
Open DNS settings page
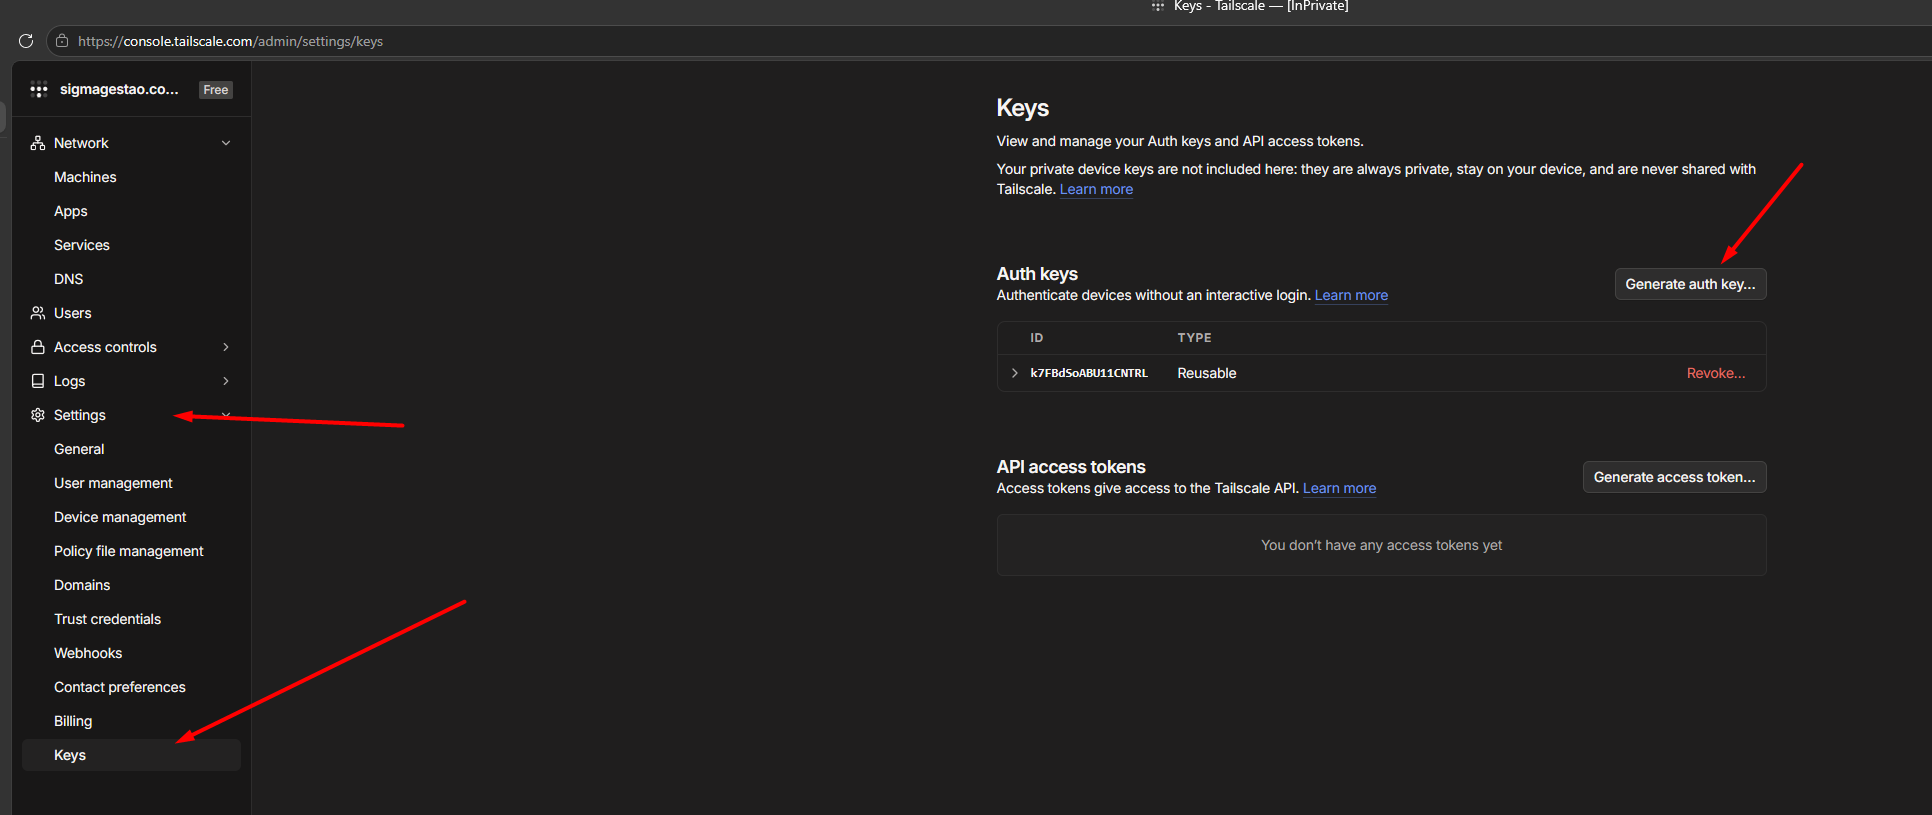pos(69,279)
